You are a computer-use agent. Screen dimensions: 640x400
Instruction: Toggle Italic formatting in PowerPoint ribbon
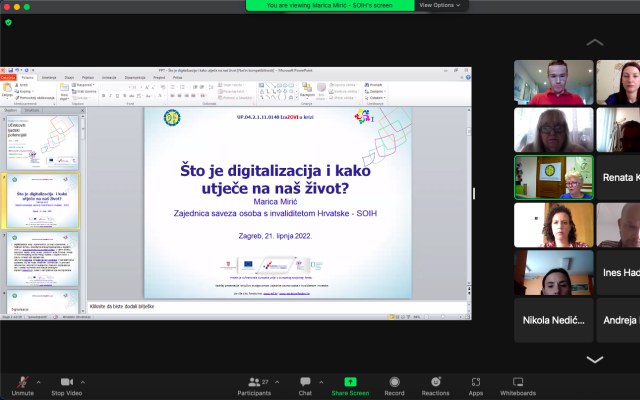click(110, 96)
